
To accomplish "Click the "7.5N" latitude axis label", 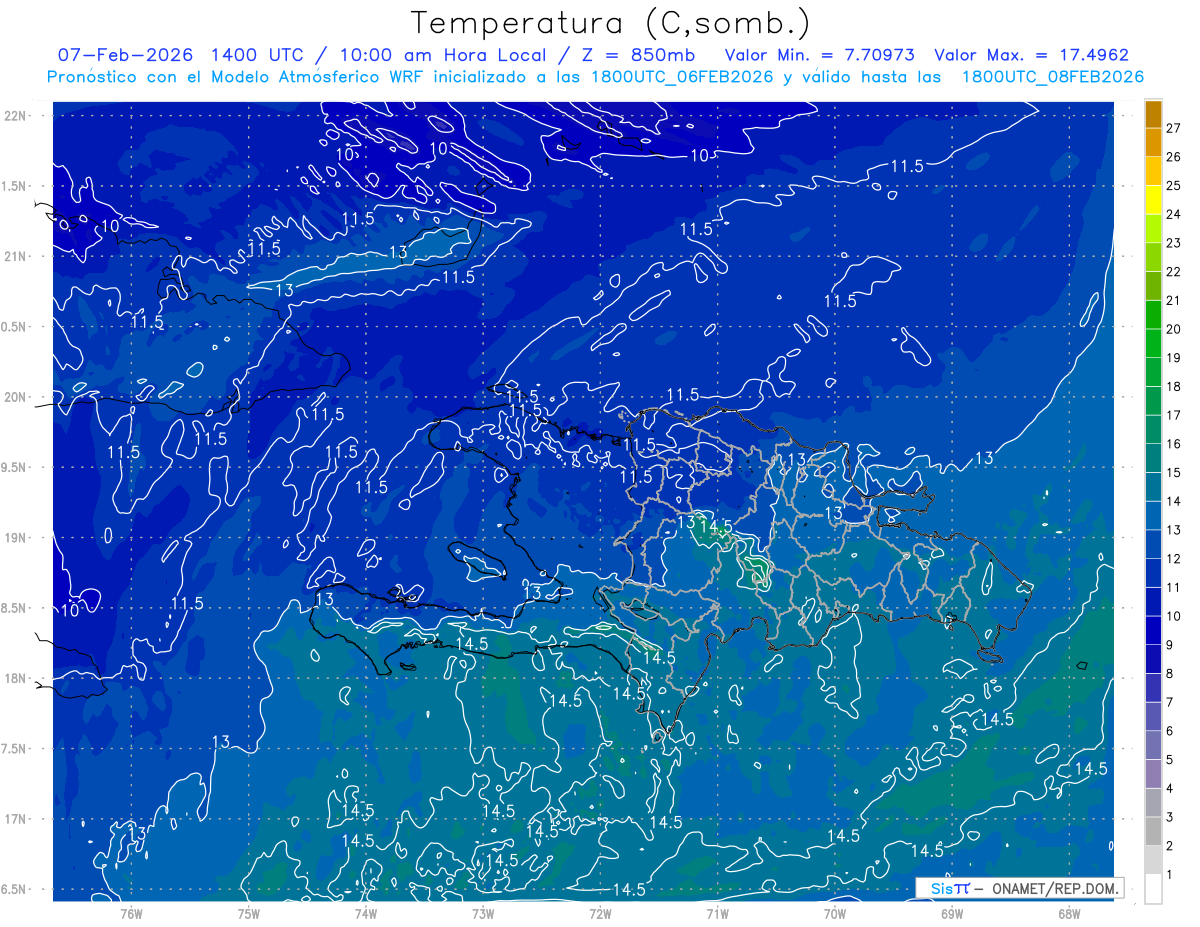I will pyautogui.click(x=13, y=749).
